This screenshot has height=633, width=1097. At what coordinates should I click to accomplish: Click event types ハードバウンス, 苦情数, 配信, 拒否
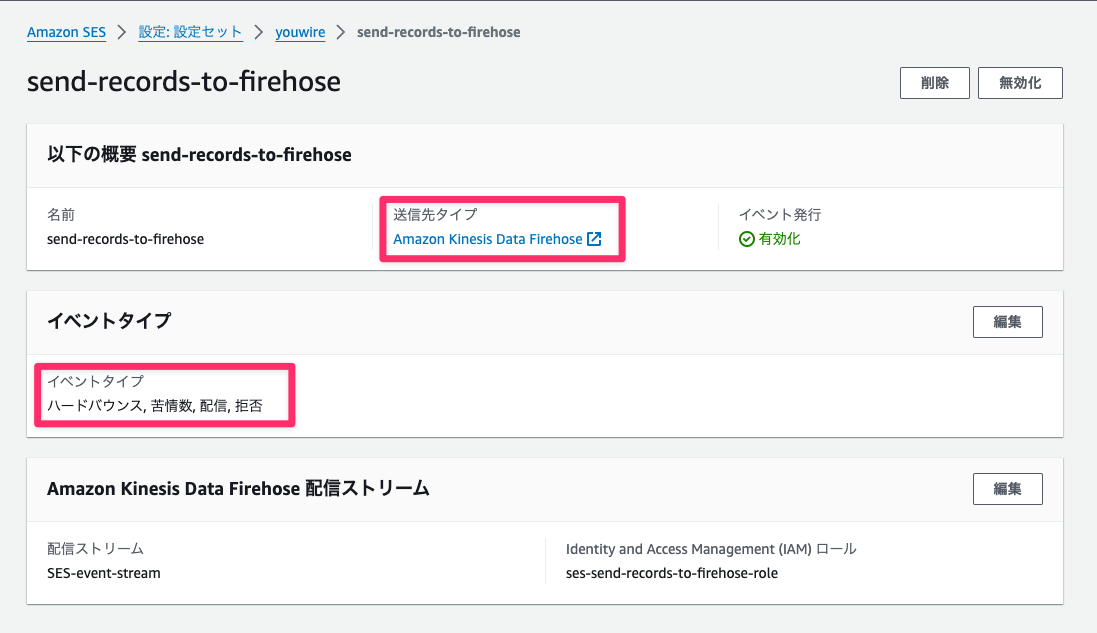click(x=155, y=406)
